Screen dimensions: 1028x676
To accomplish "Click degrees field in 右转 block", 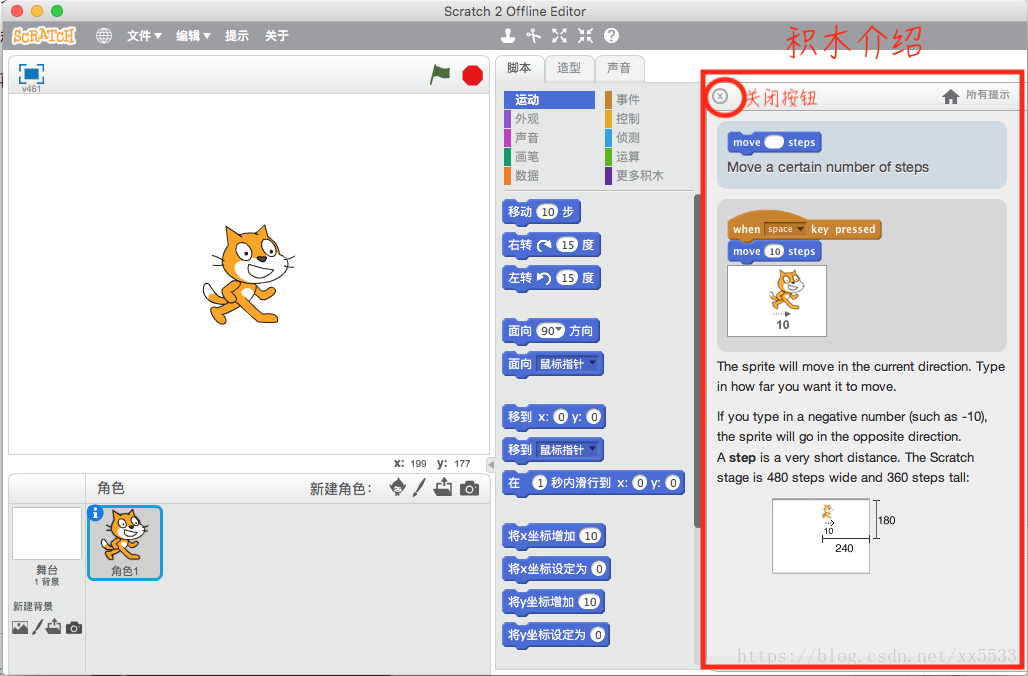I will pos(567,245).
